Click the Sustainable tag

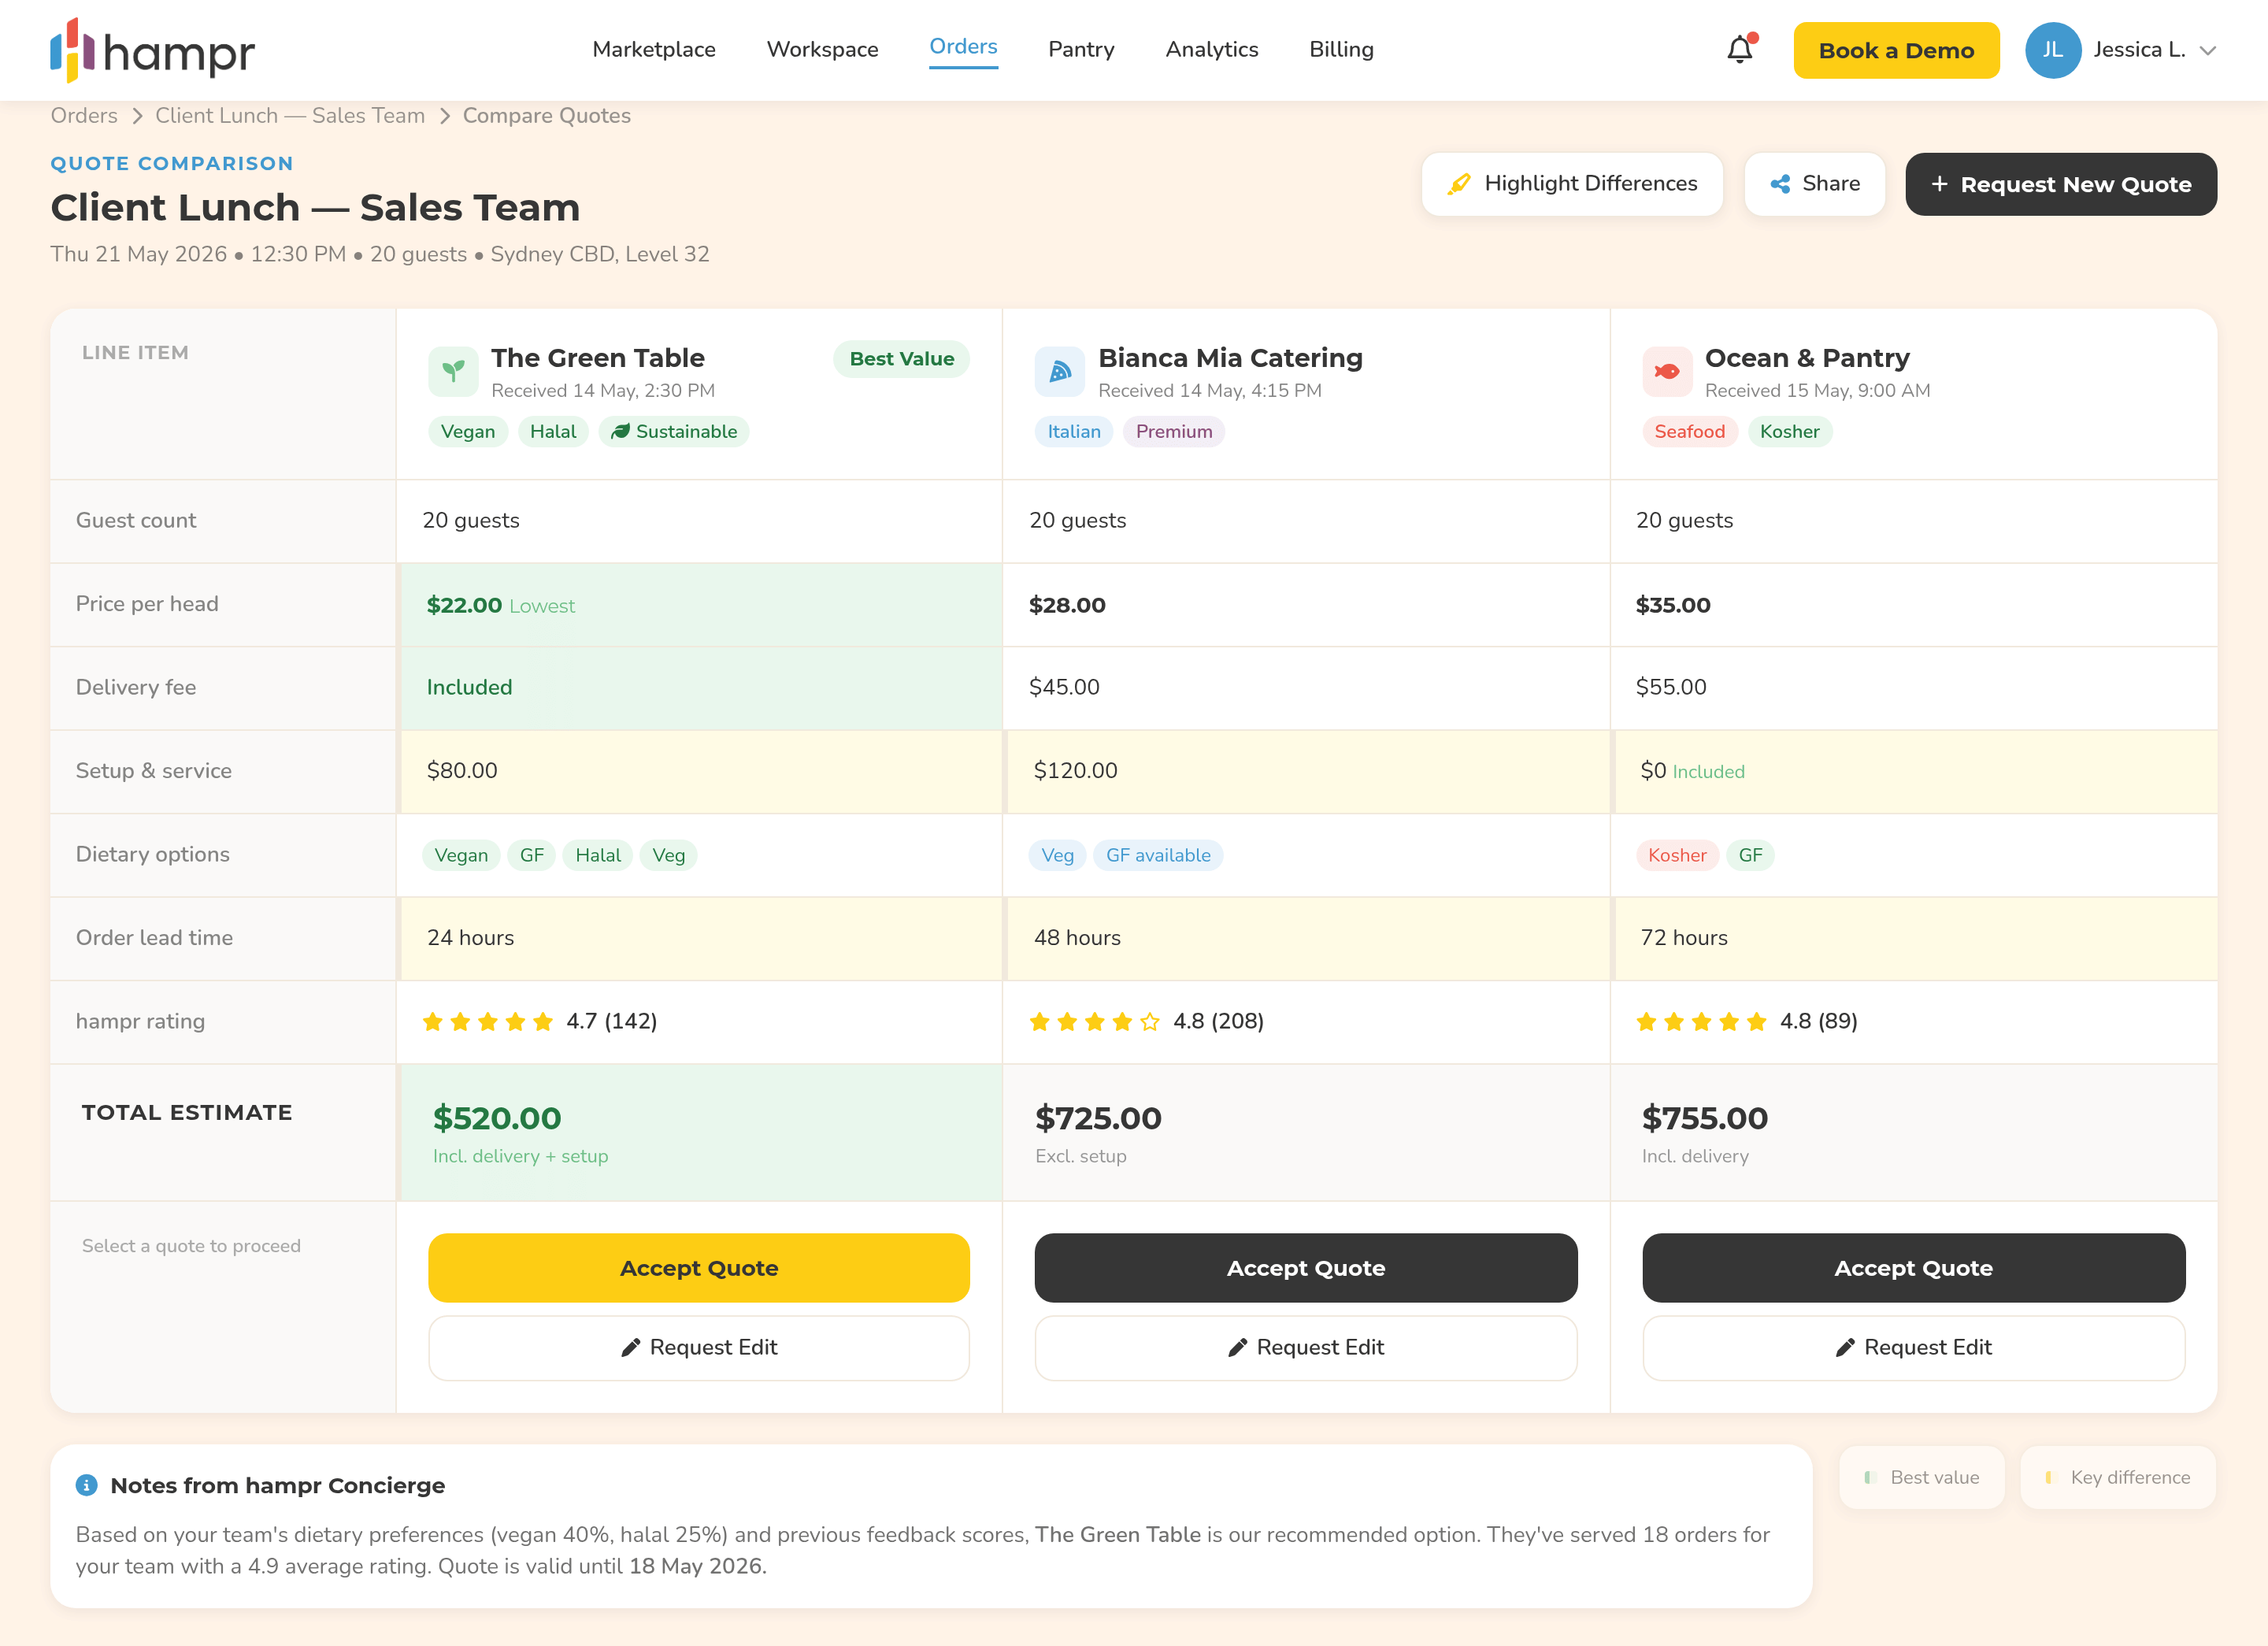[x=674, y=431]
